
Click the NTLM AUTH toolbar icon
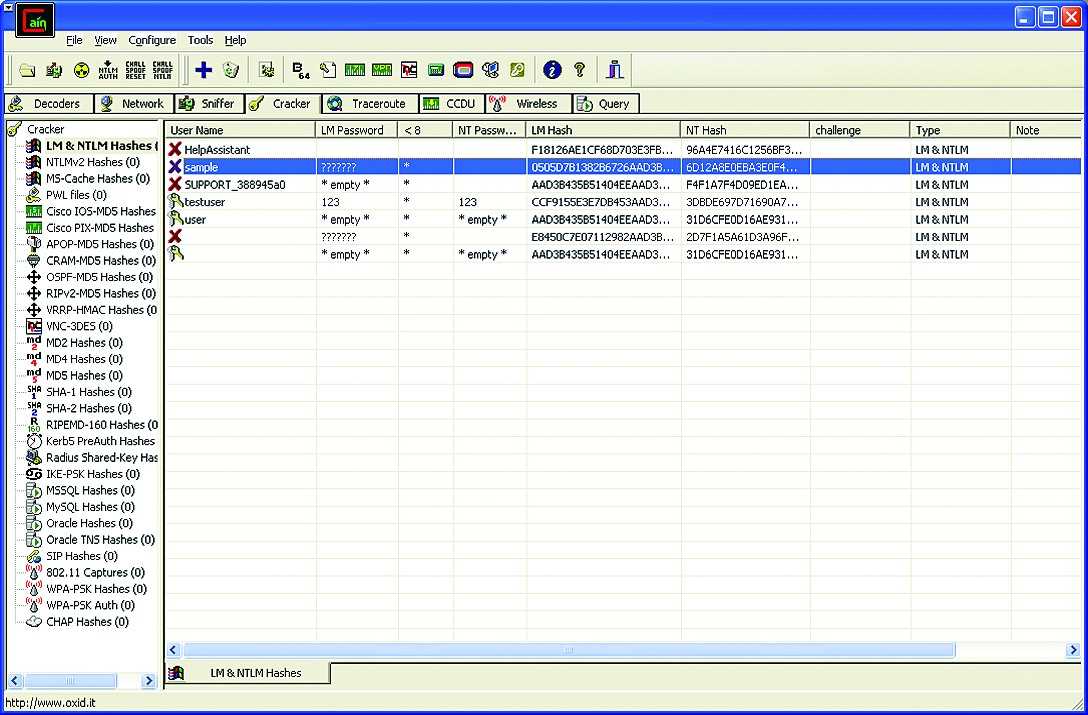click(109, 70)
